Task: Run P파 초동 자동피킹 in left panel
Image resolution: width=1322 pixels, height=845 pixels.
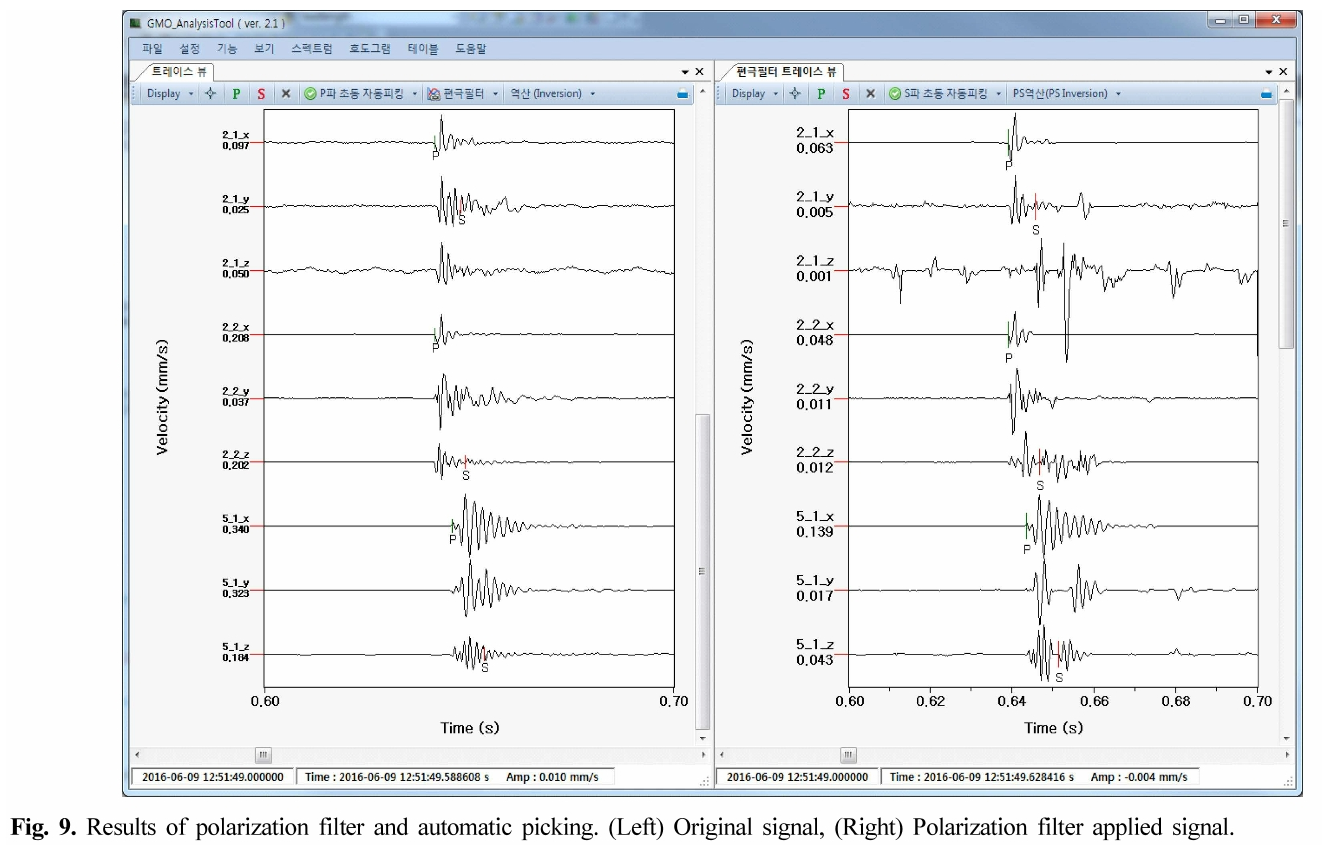Action: tap(354, 93)
